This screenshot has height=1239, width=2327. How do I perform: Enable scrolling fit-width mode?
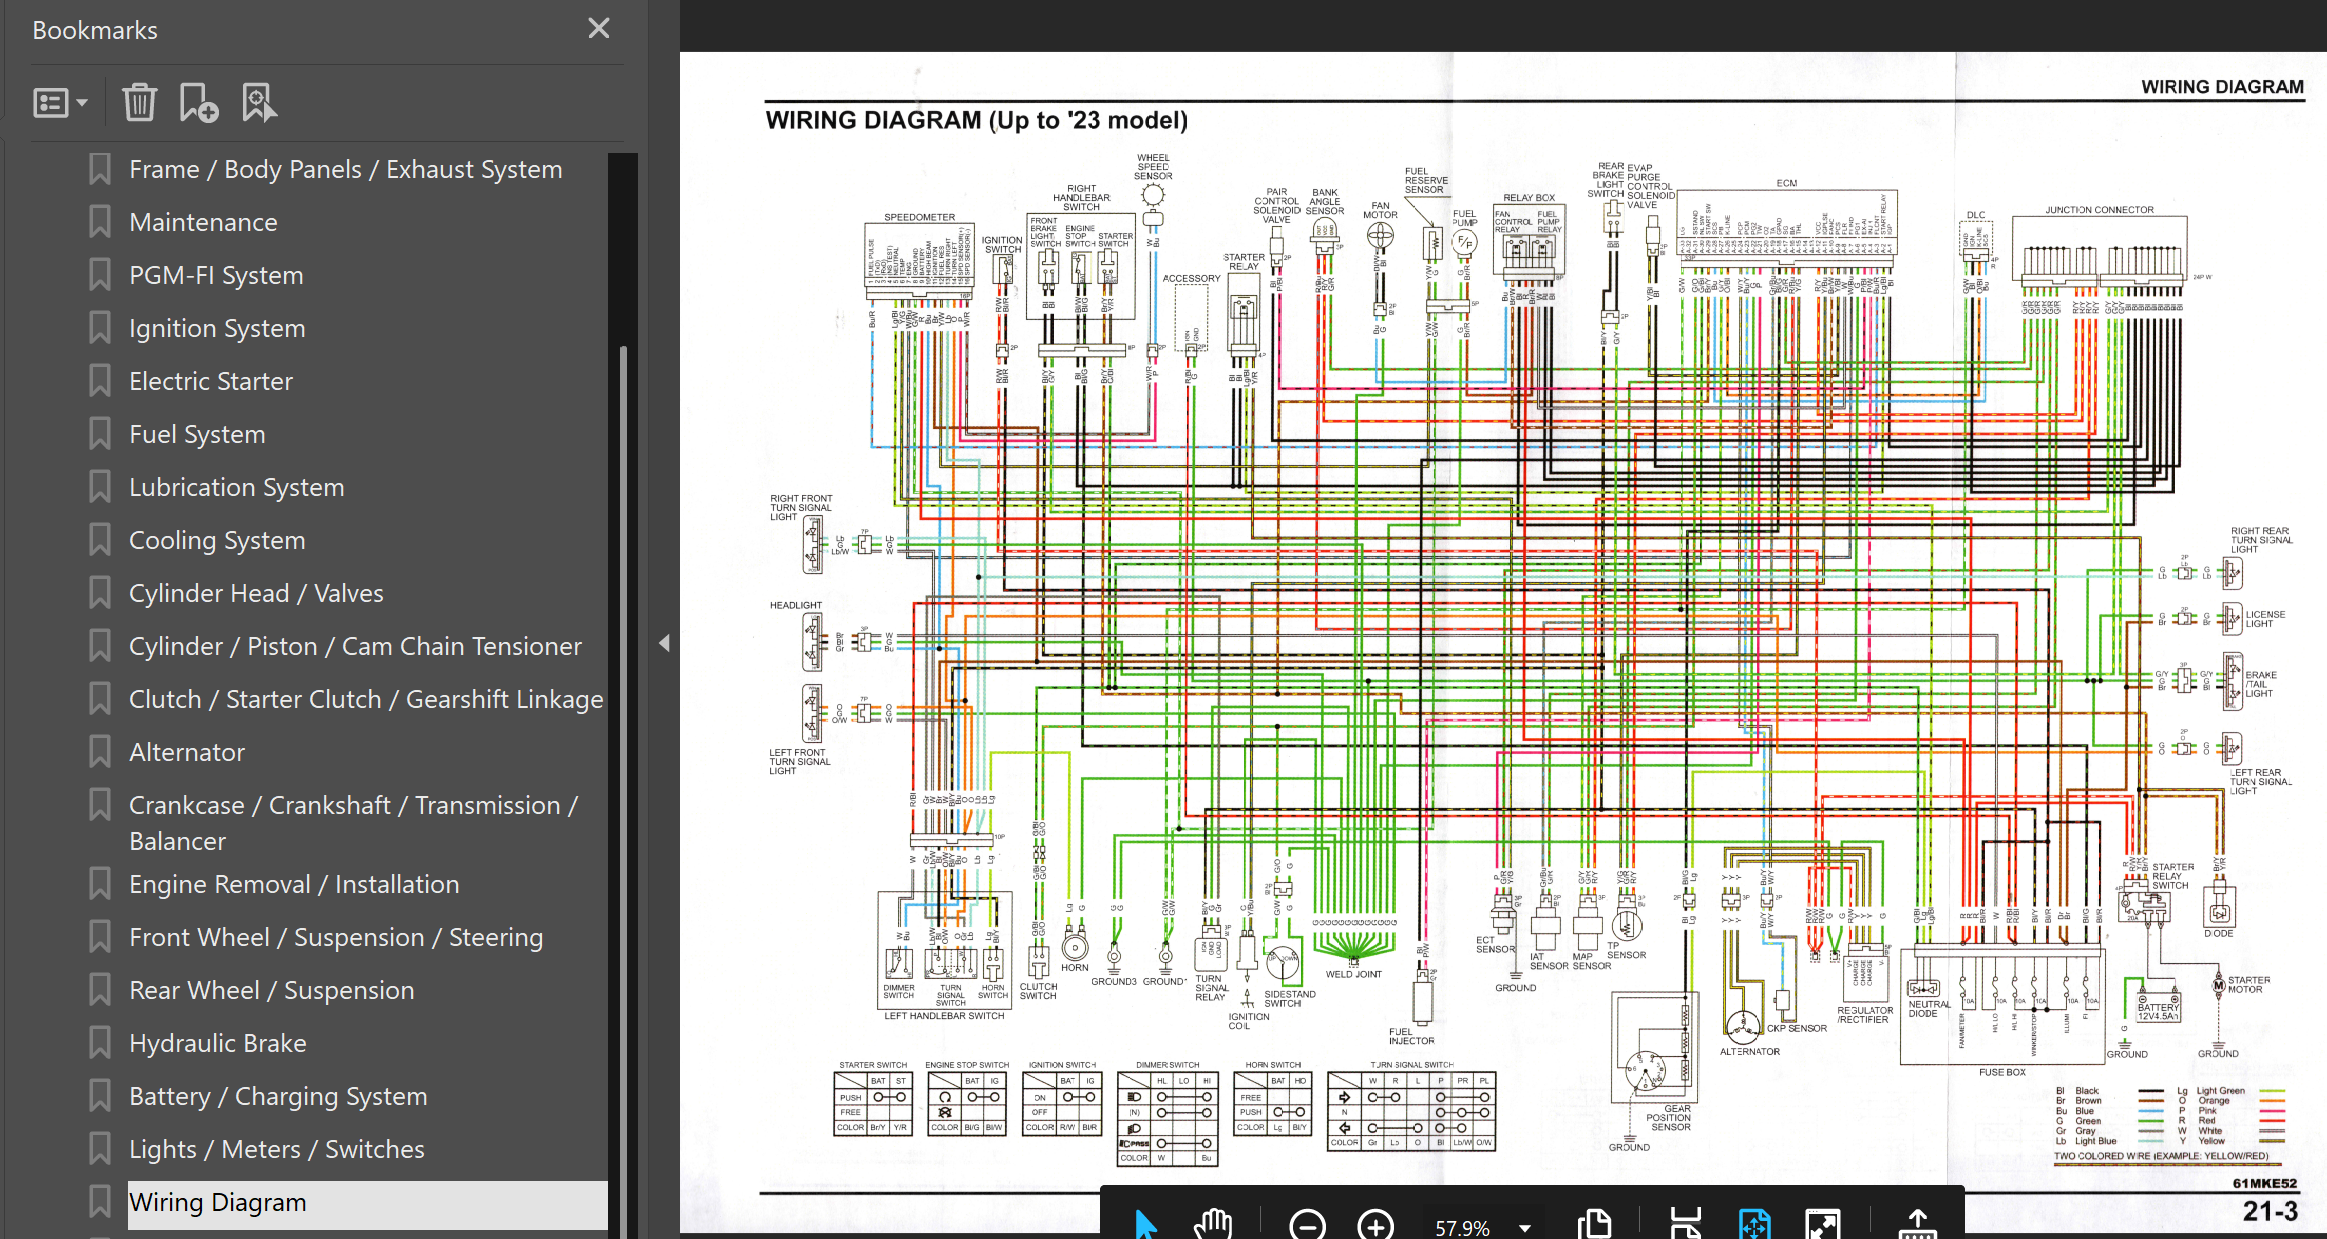click(x=1686, y=1224)
